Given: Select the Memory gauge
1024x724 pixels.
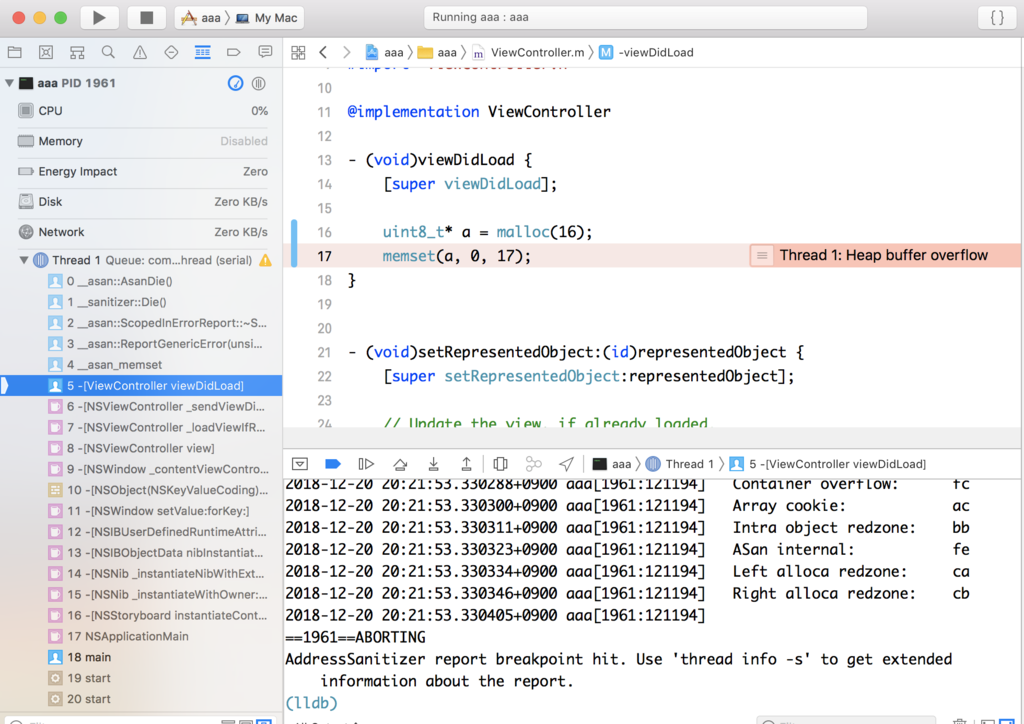Looking at the screenshot, I should point(142,141).
